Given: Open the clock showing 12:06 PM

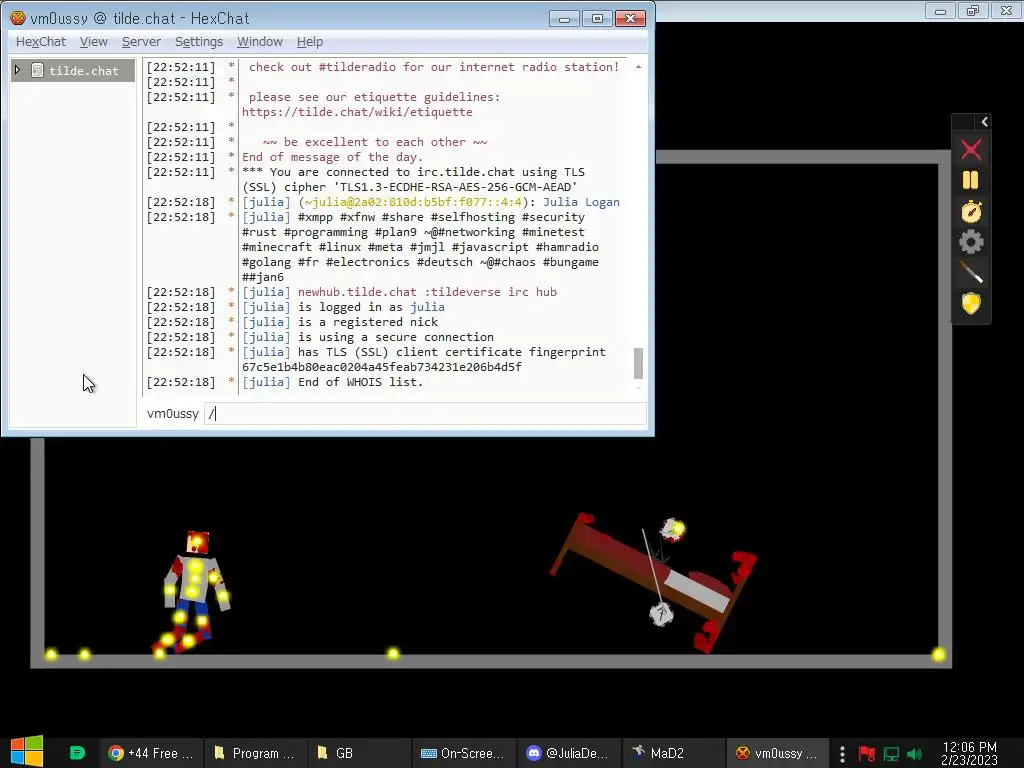Looking at the screenshot, I should point(970,753).
